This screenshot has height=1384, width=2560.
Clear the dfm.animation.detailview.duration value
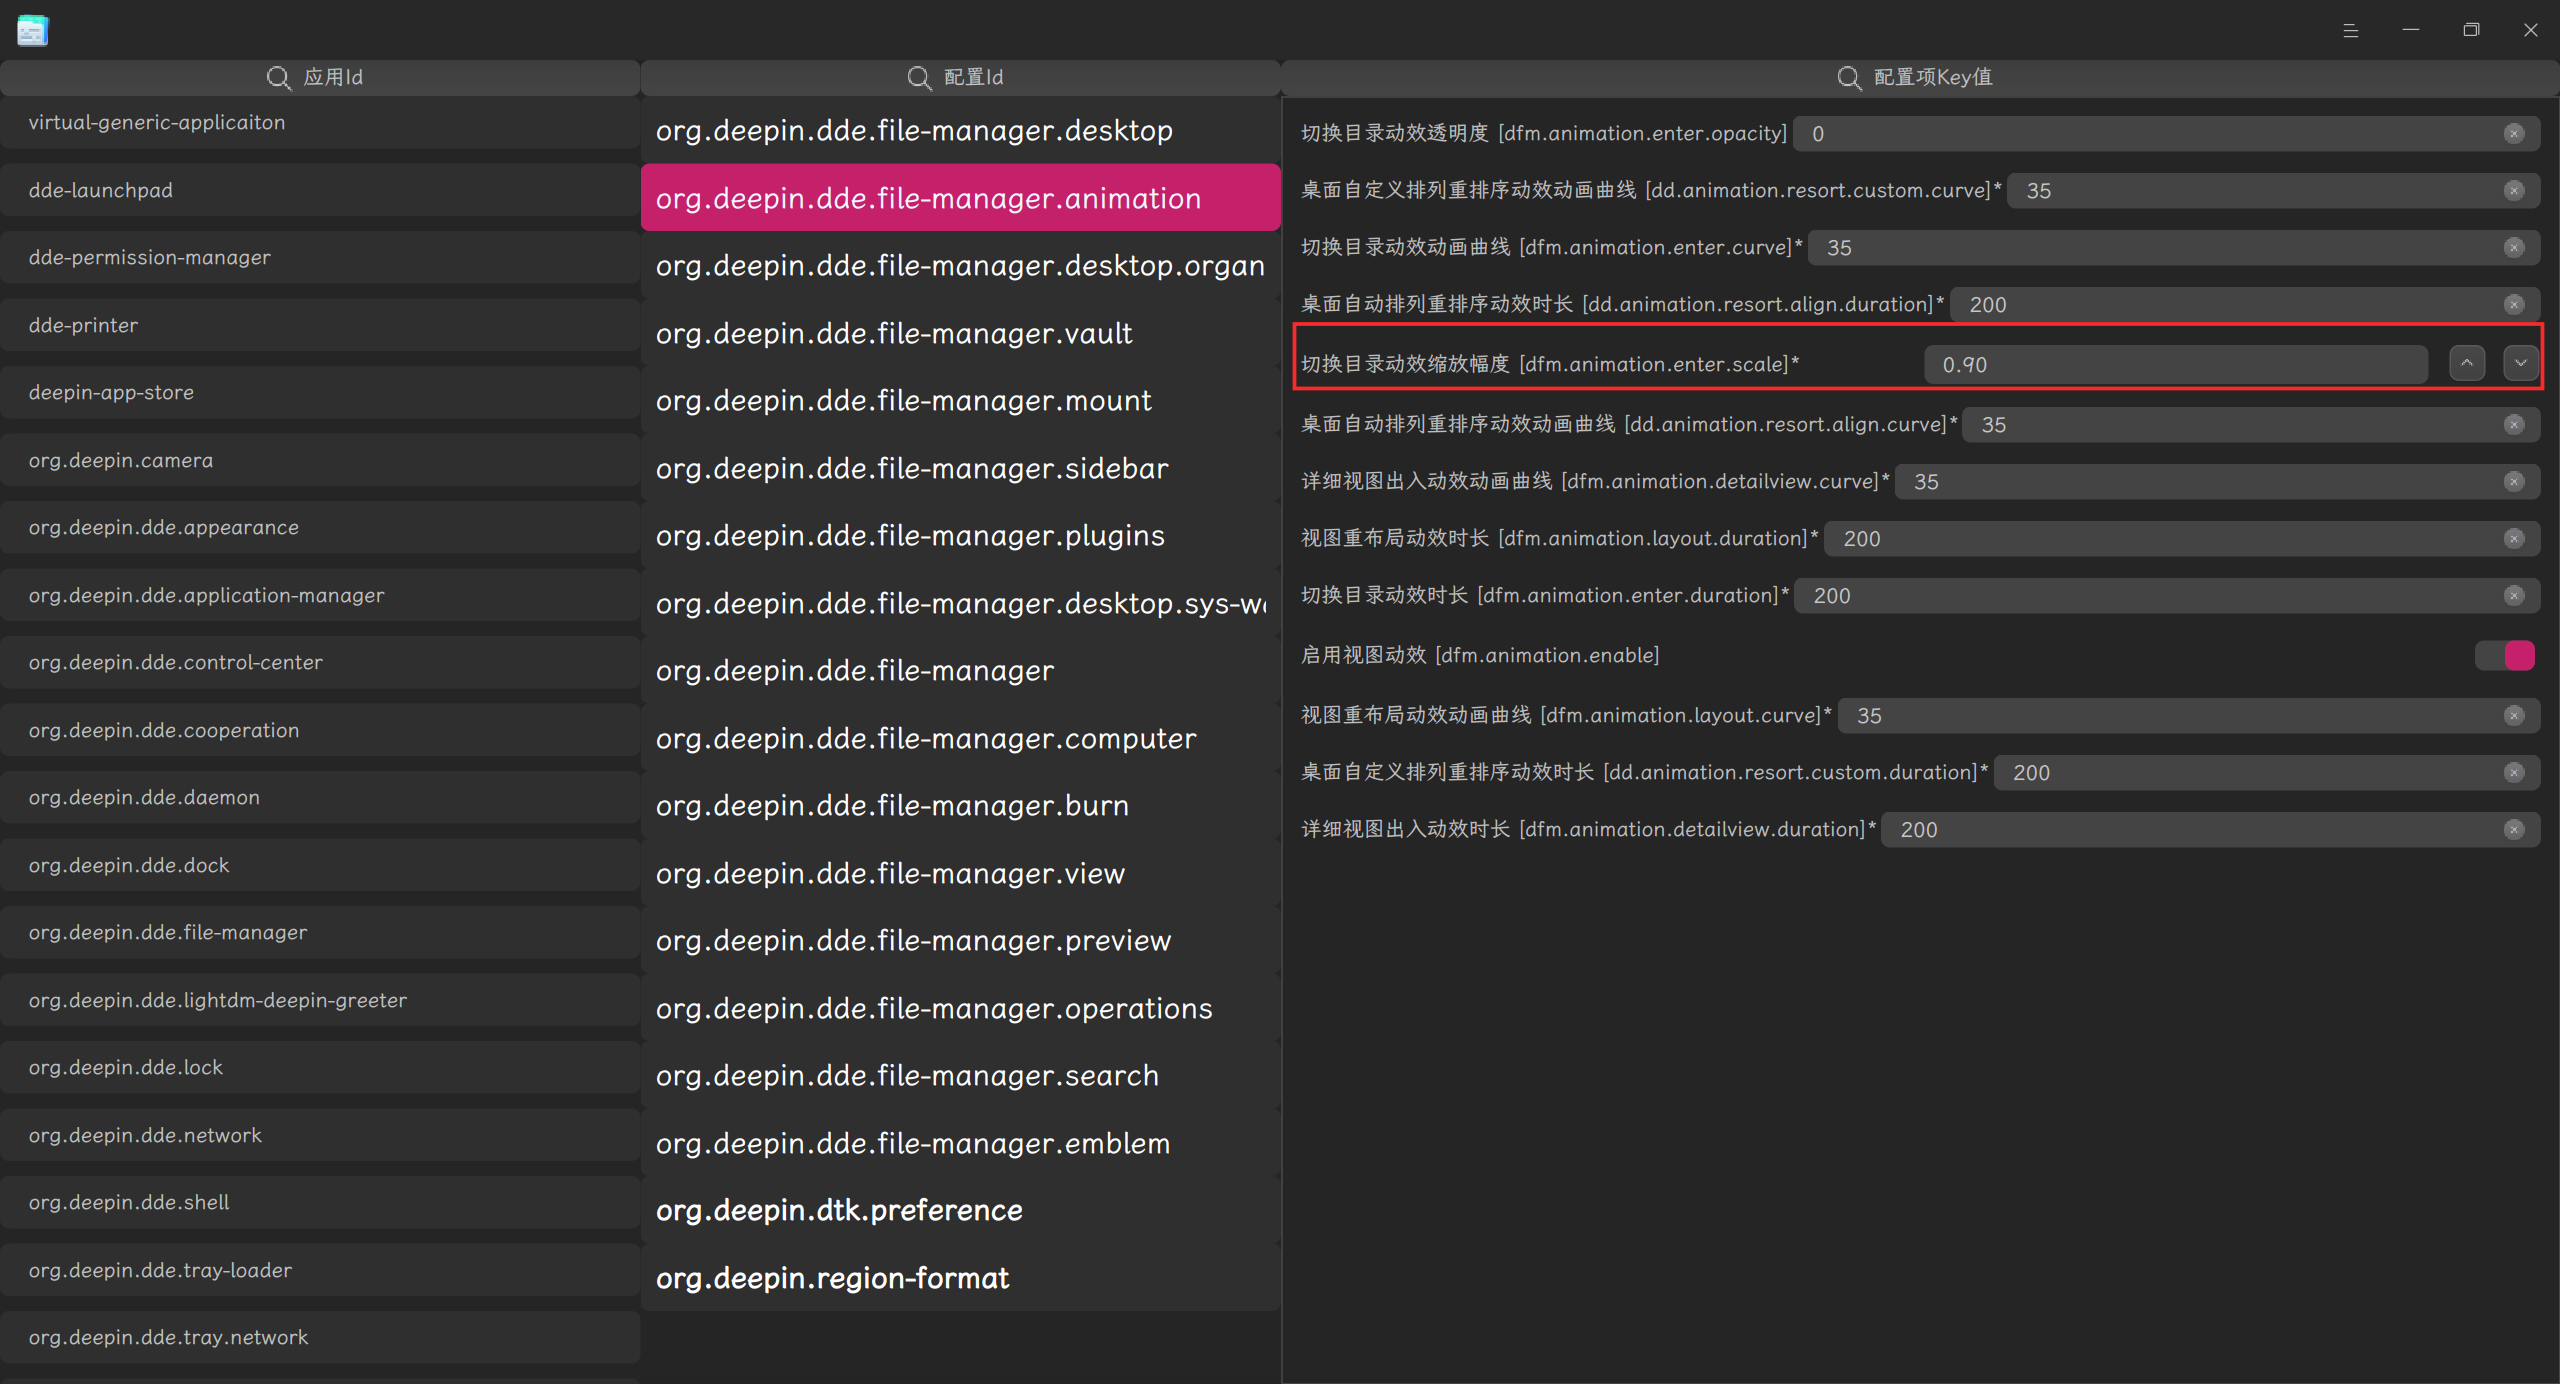[2514, 830]
